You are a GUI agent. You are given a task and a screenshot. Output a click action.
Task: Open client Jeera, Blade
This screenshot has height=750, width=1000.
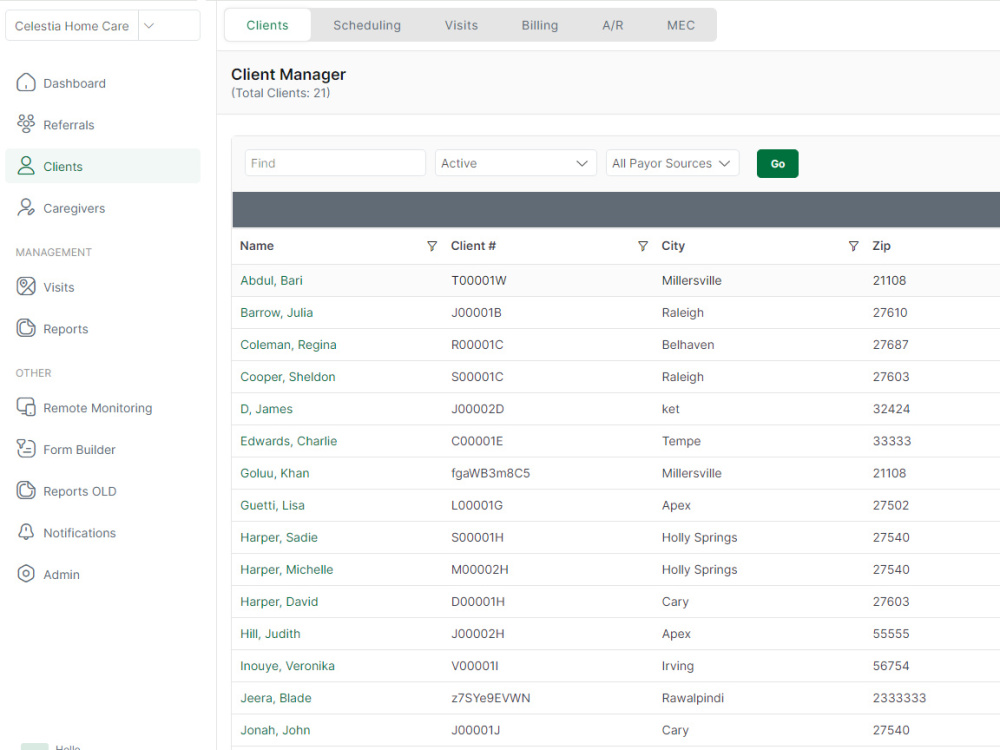pyautogui.click(x=276, y=698)
